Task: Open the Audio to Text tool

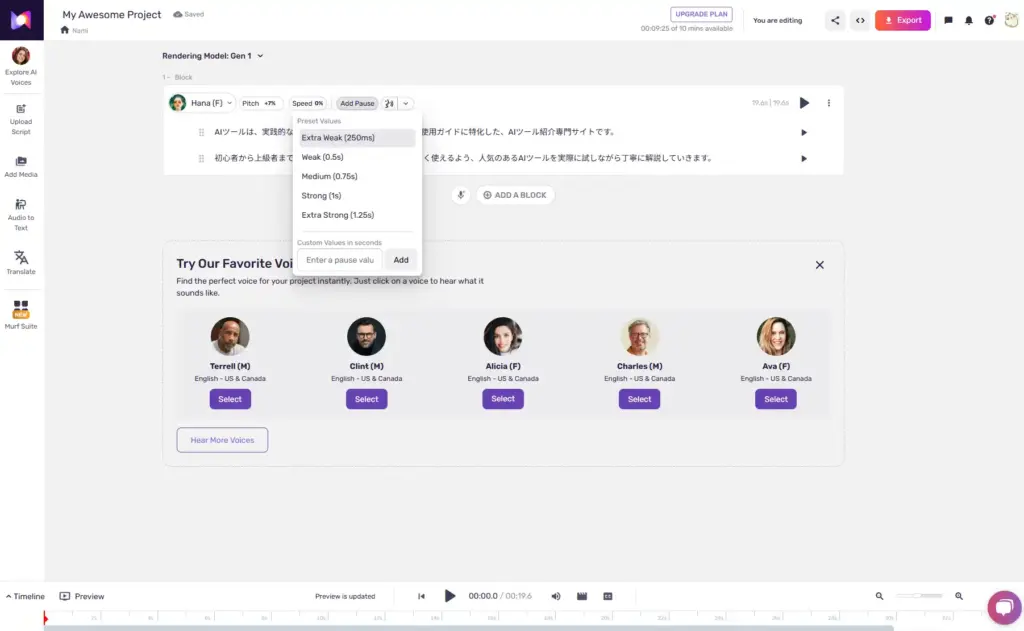Action: point(21,215)
